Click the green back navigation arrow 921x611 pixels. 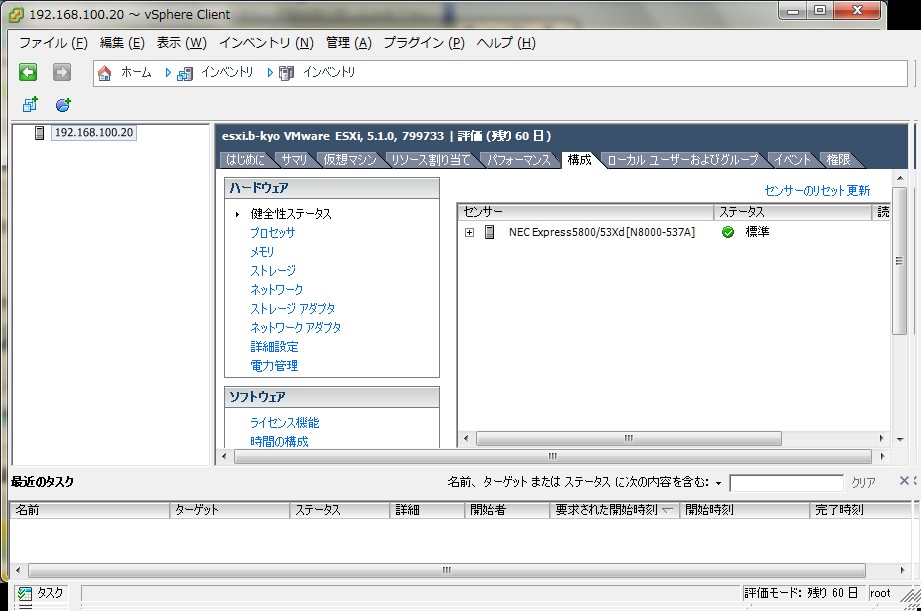28,72
